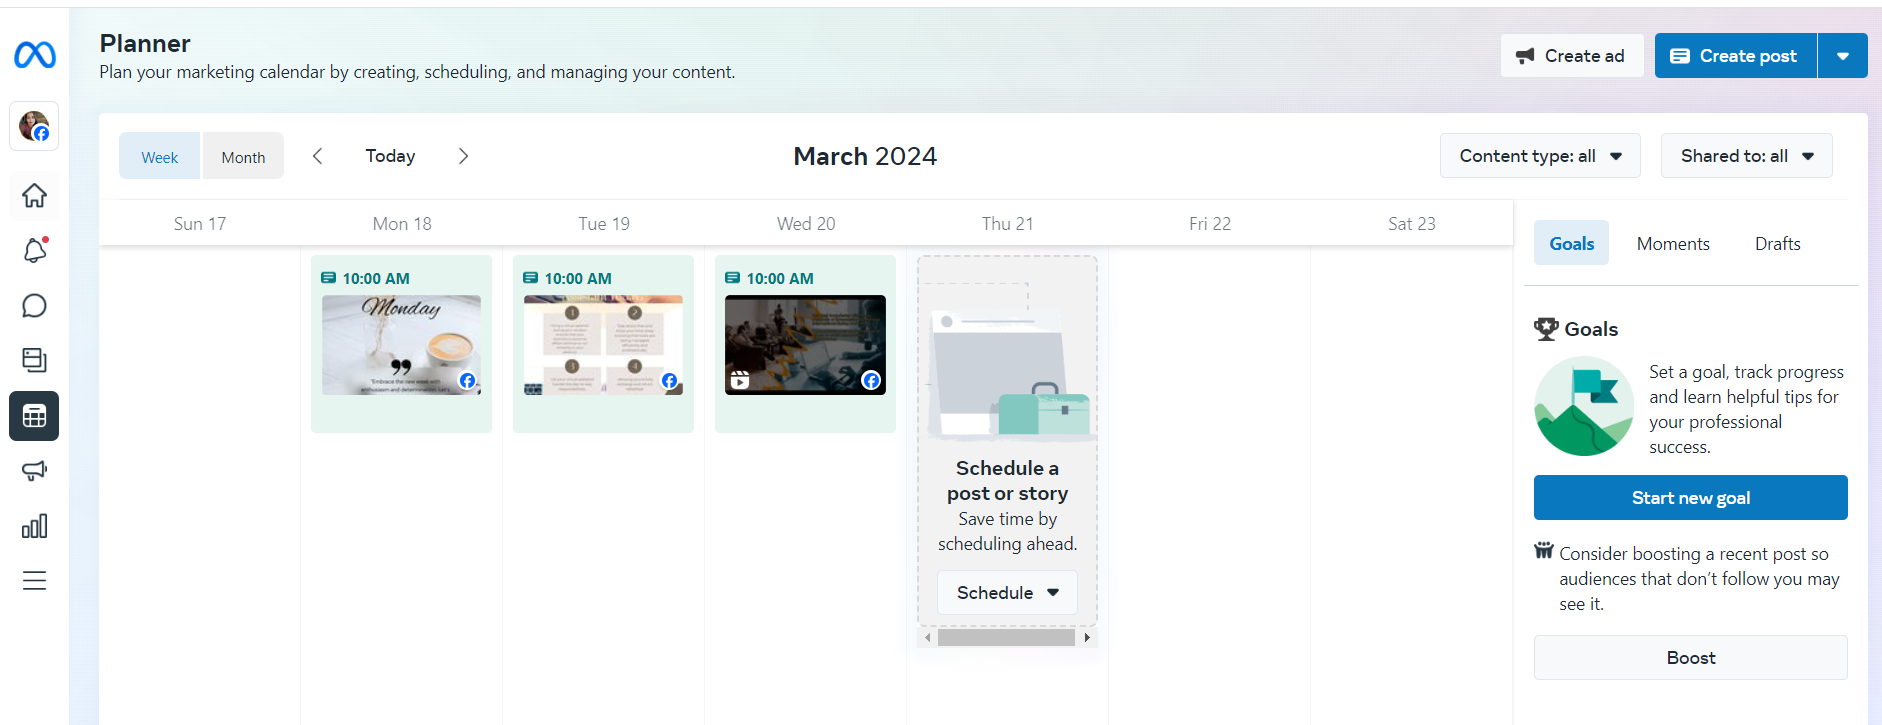Open the Create post dropdown arrow
The image size is (1882, 725).
[1843, 56]
